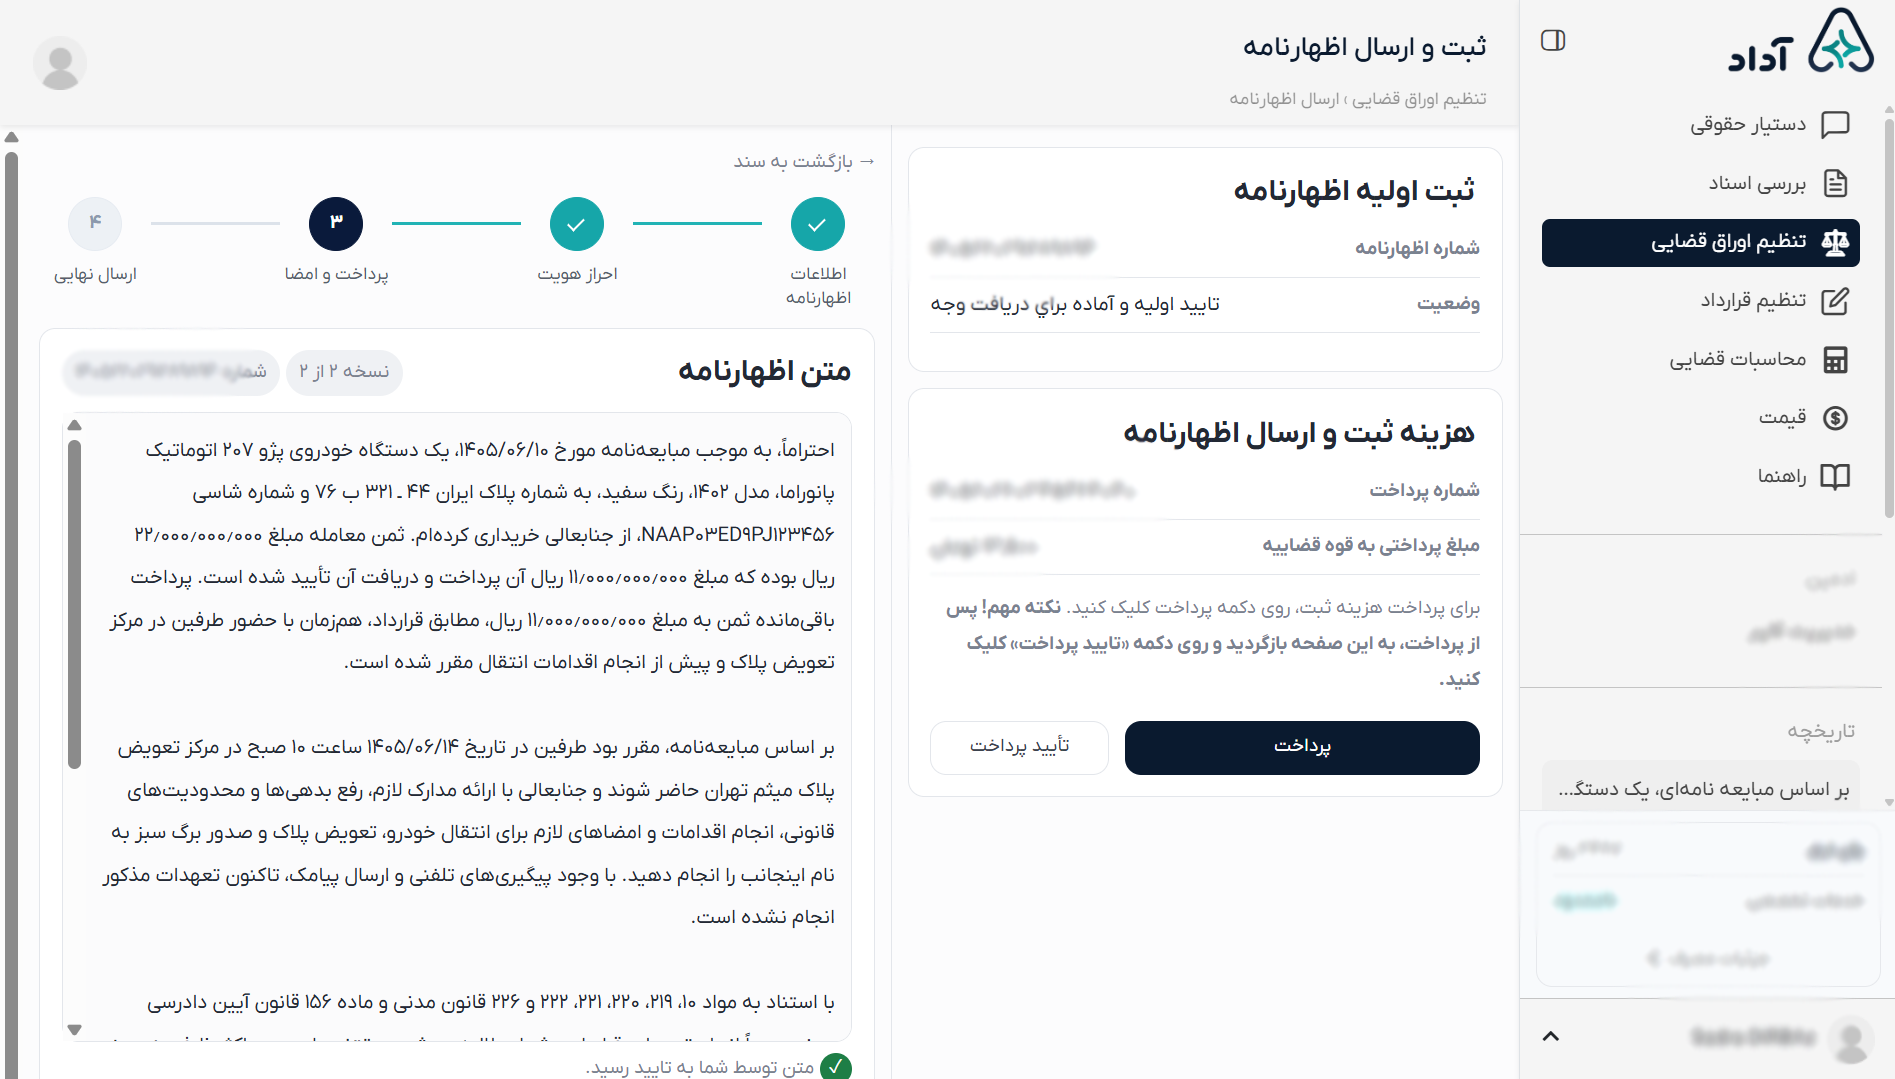Click the پرداخت payment button
This screenshot has height=1079, width=1895.
click(x=1302, y=747)
